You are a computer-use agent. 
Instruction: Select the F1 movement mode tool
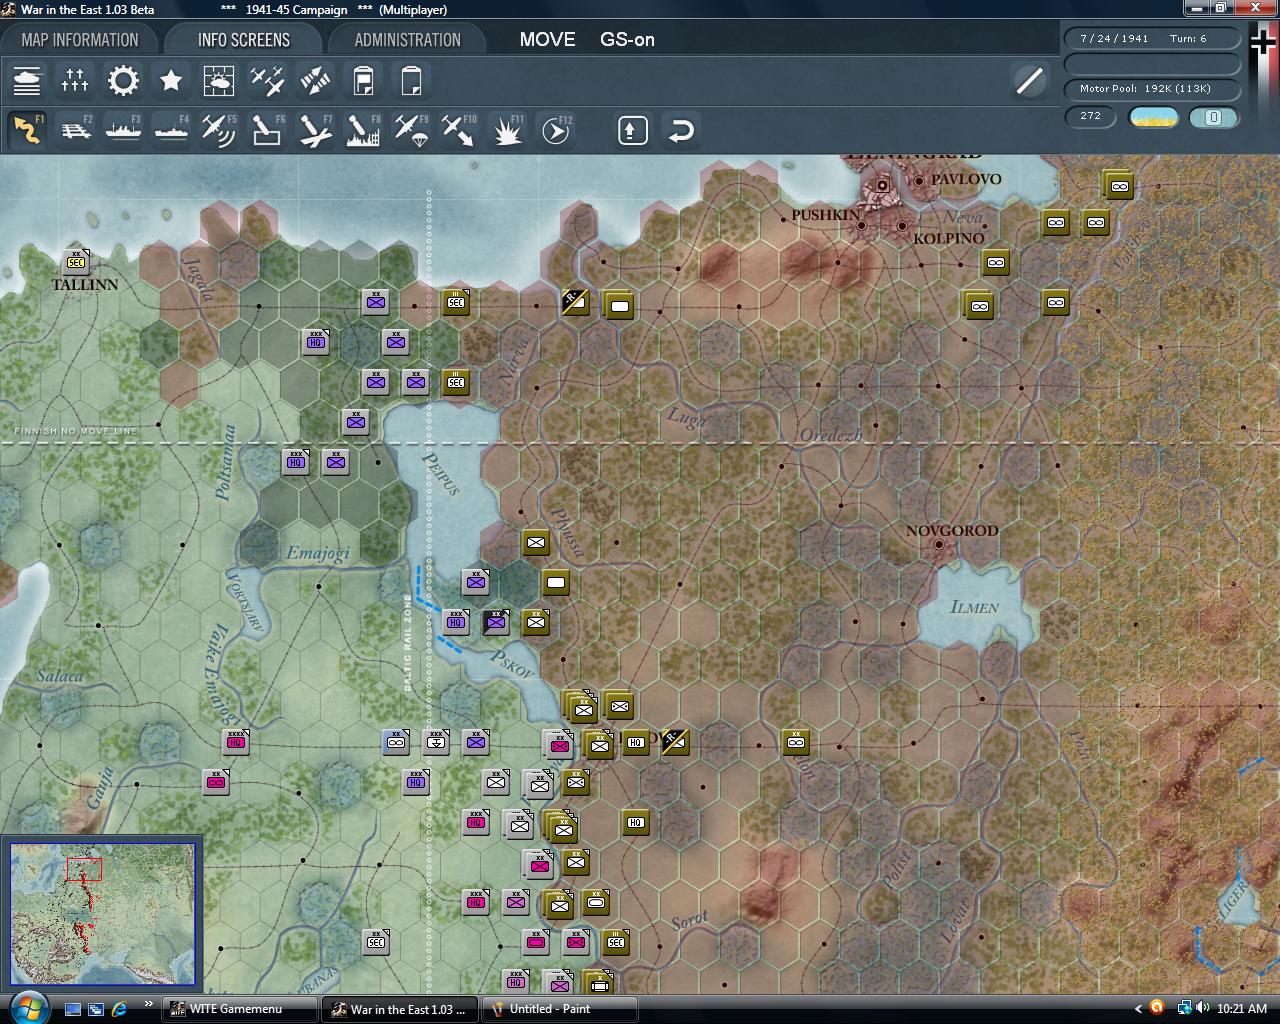pos(27,129)
